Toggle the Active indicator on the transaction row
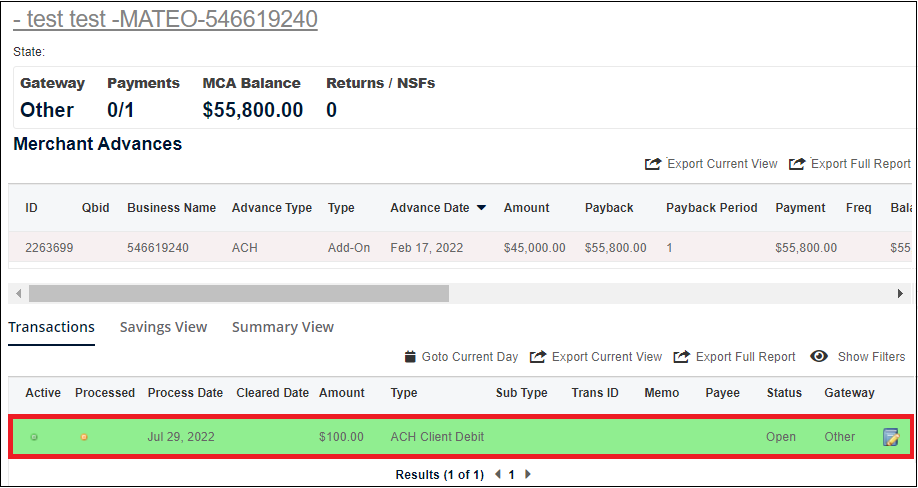The height and width of the screenshot is (488, 918). tap(34, 437)
